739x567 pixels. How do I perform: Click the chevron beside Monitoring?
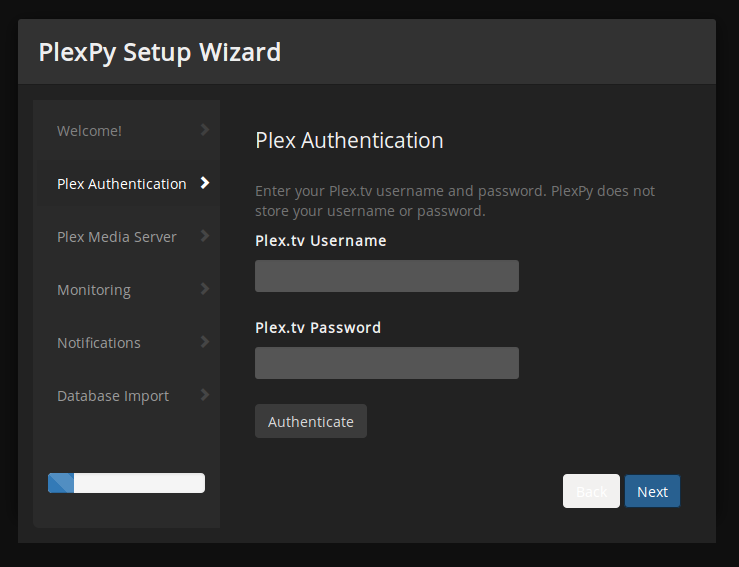click(x=205, y=288)
